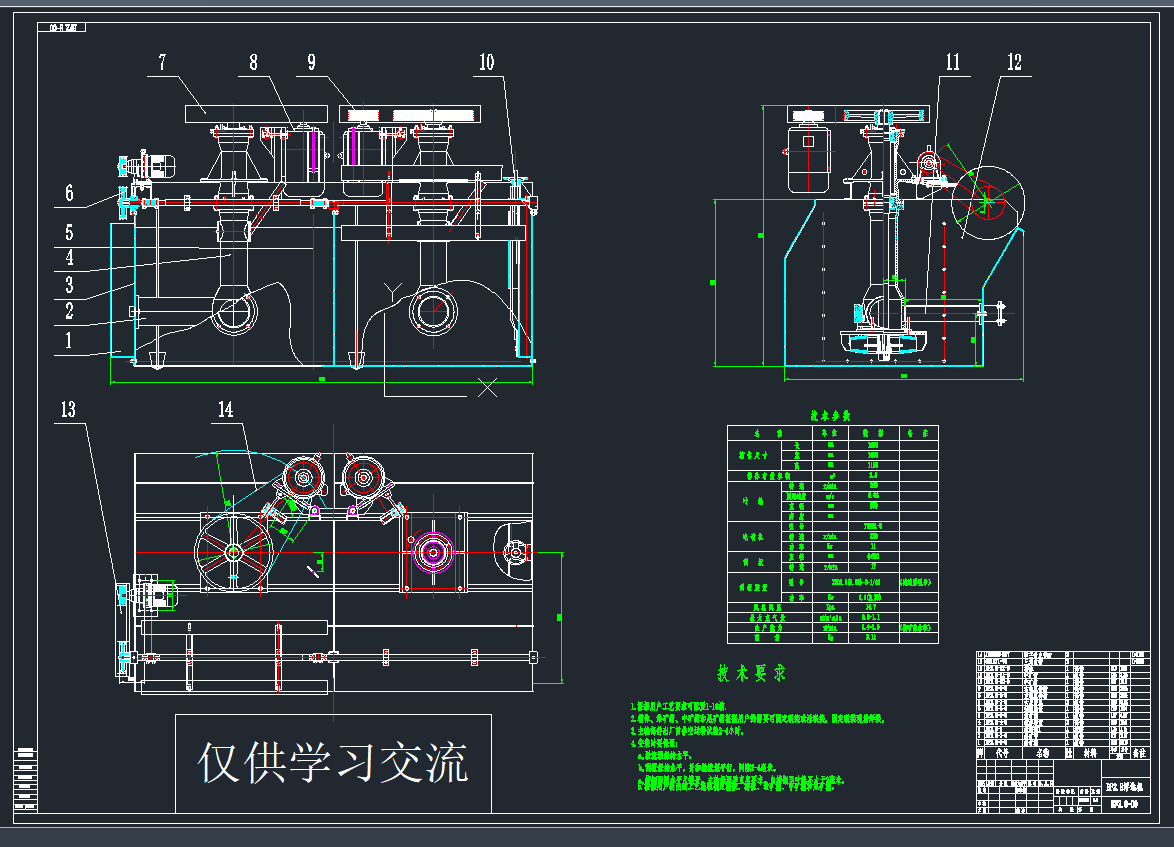Select part callout number 12
The width and height of the screenshot is (1174, 847).
pyautogui.click(x=1014, y=63)
